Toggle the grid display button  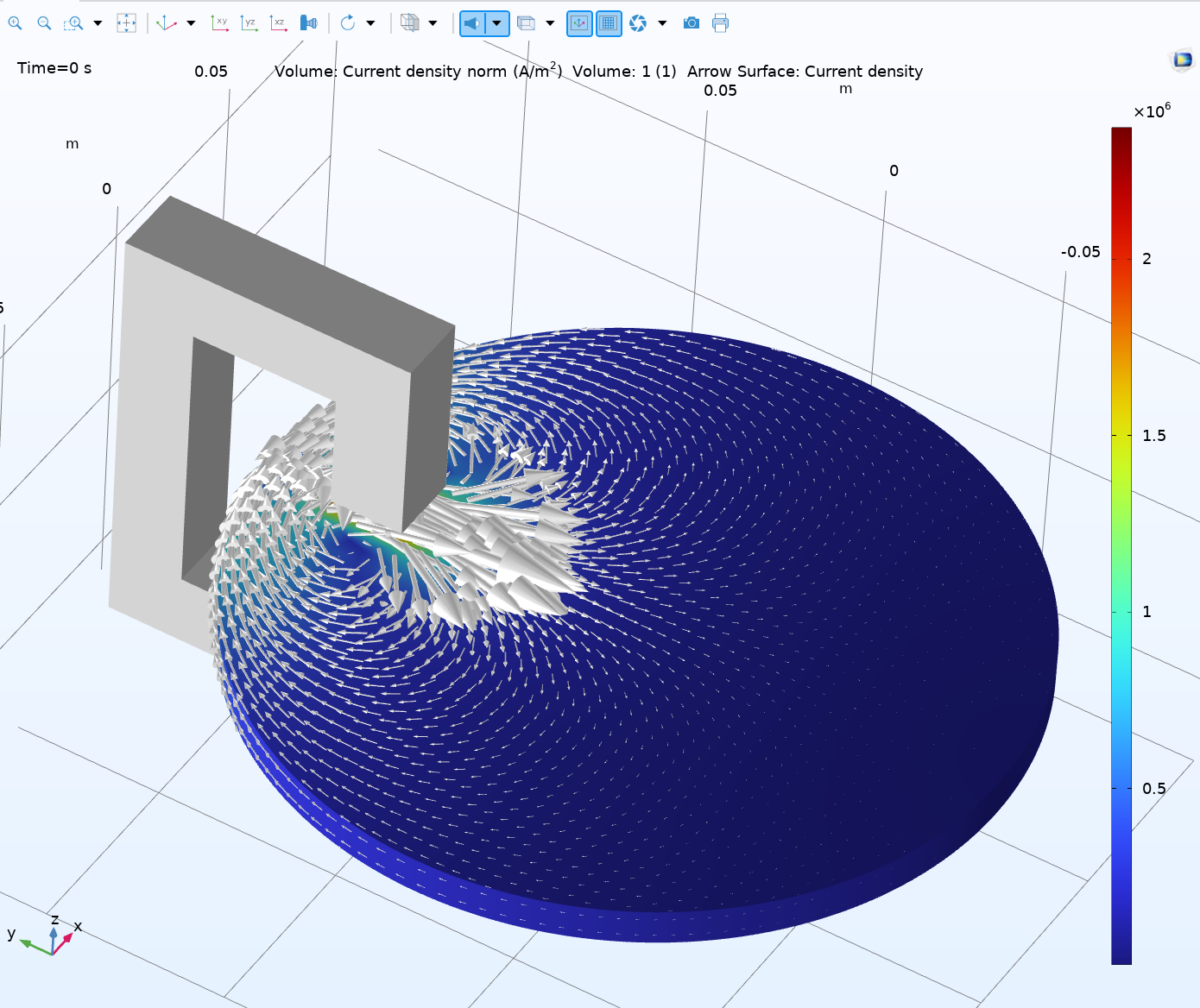tap(609, 23)
